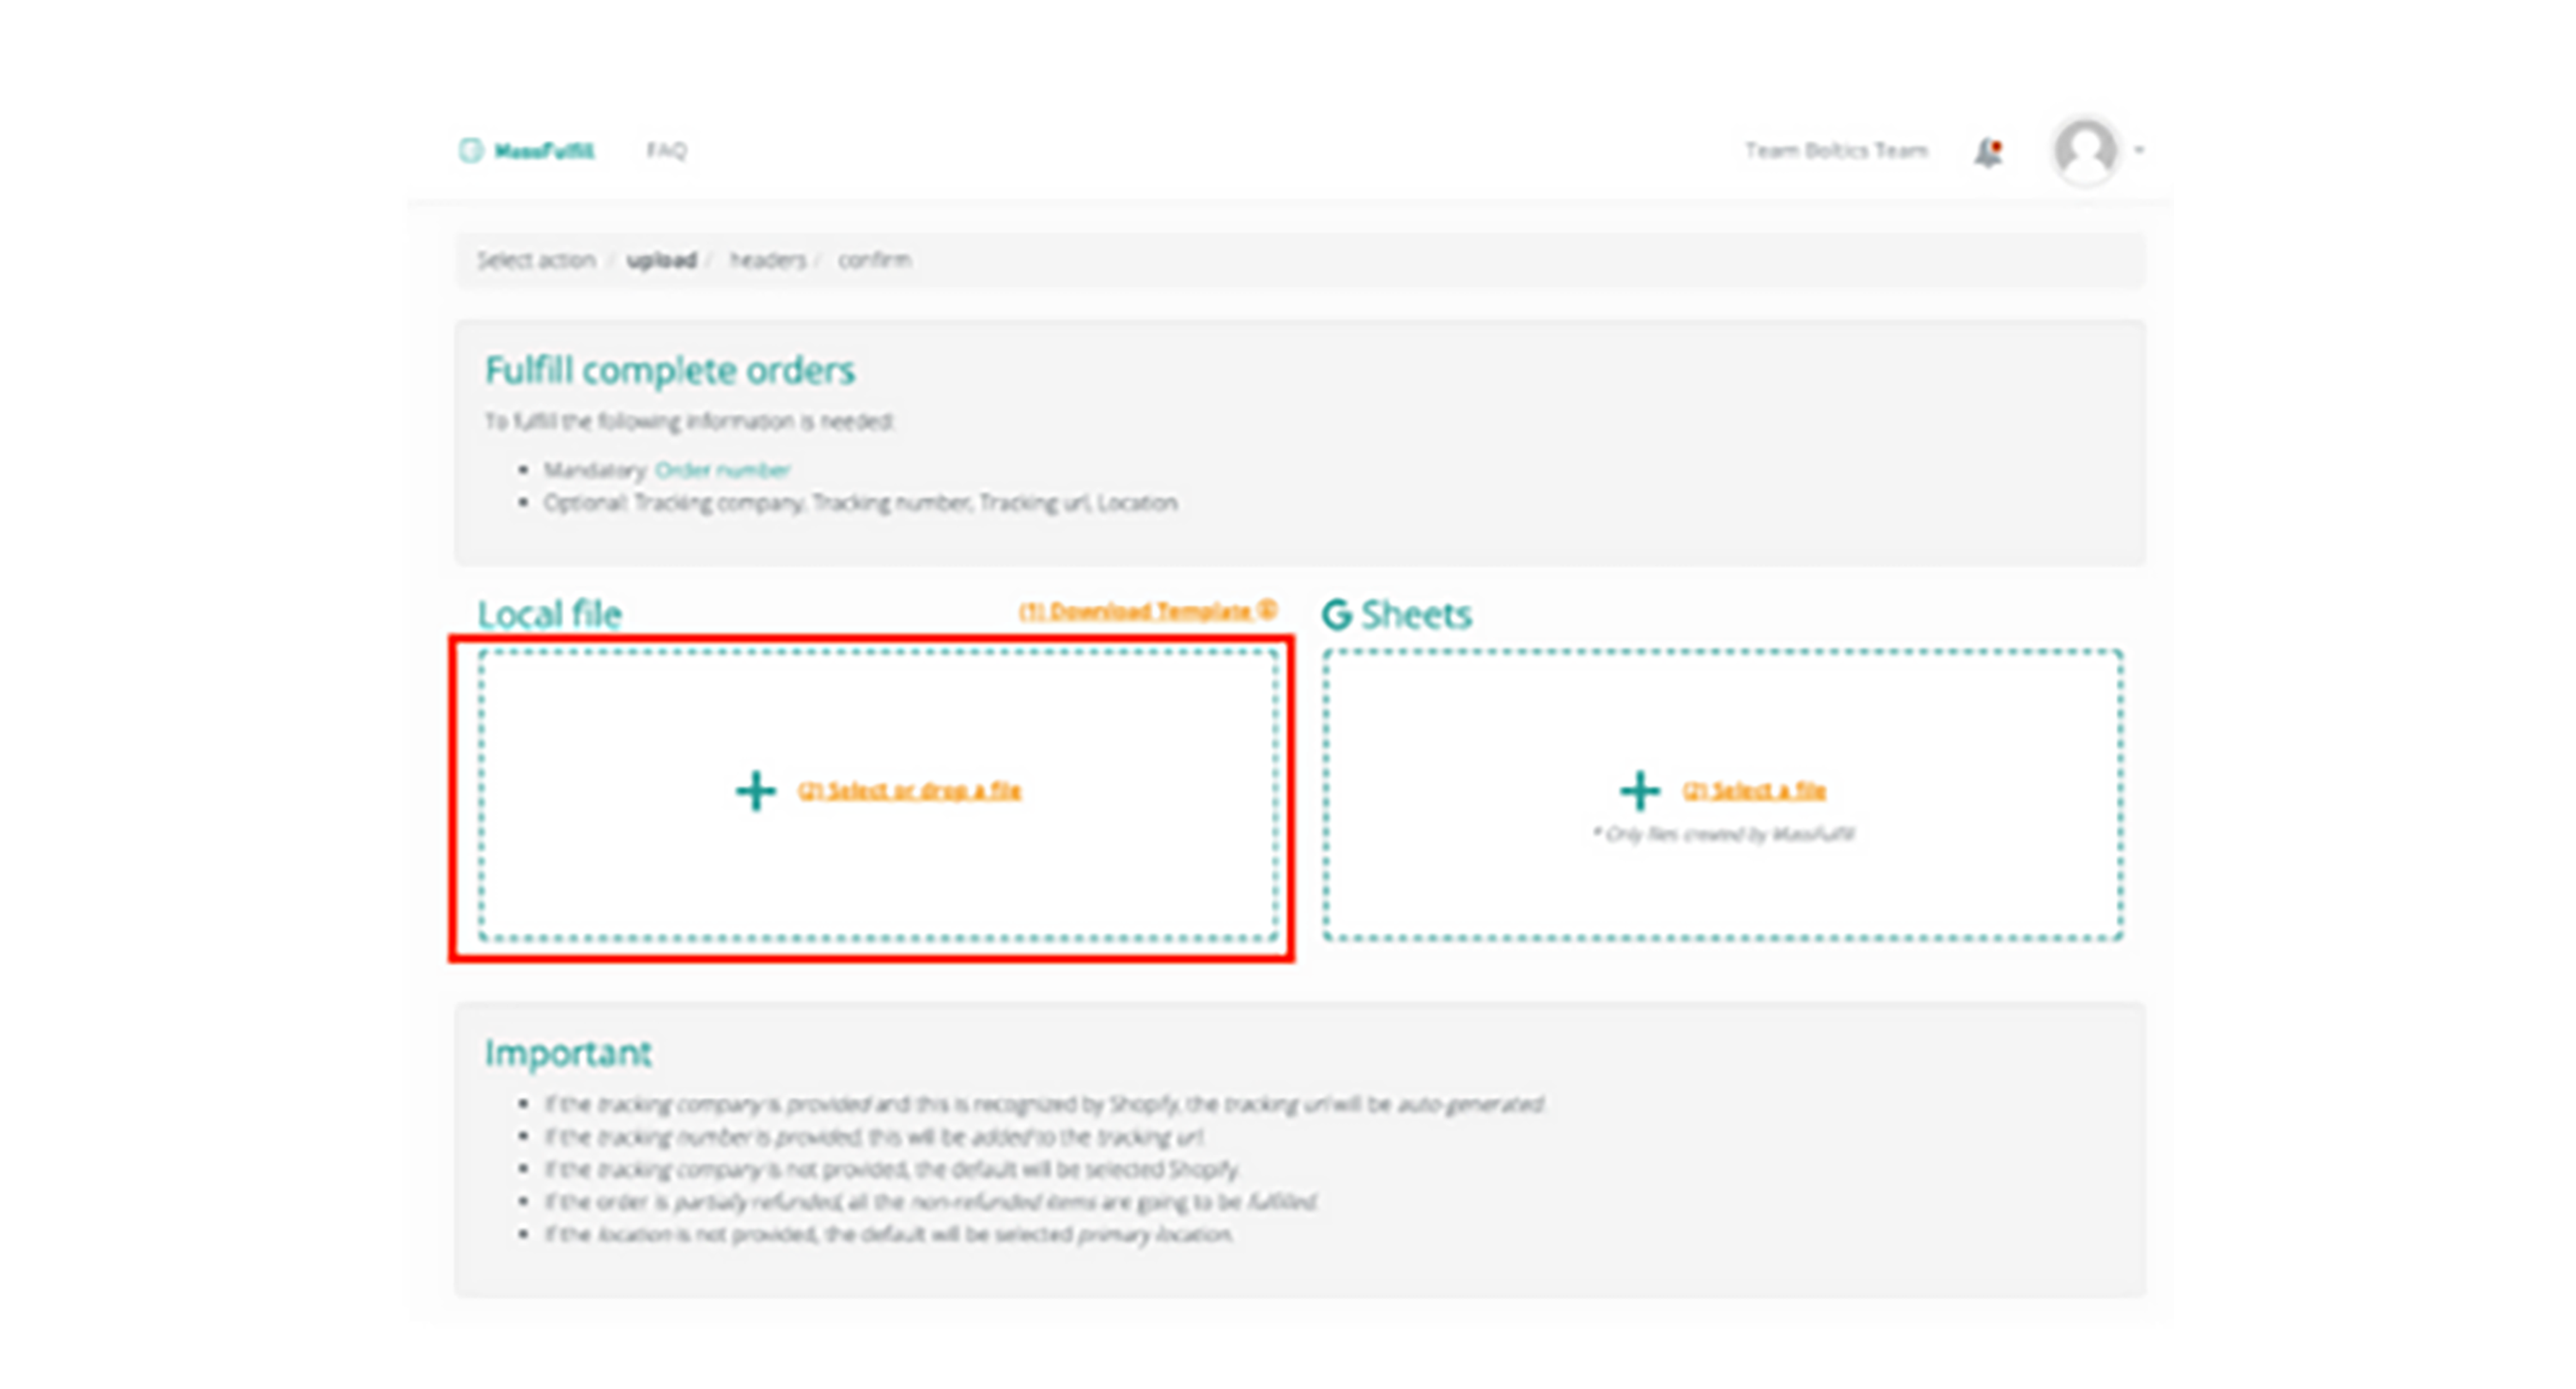Click the plus icon under Local file
The height and width of the screenshot is (1389, 2576).
pyautogui.click(x=755, y=791)
